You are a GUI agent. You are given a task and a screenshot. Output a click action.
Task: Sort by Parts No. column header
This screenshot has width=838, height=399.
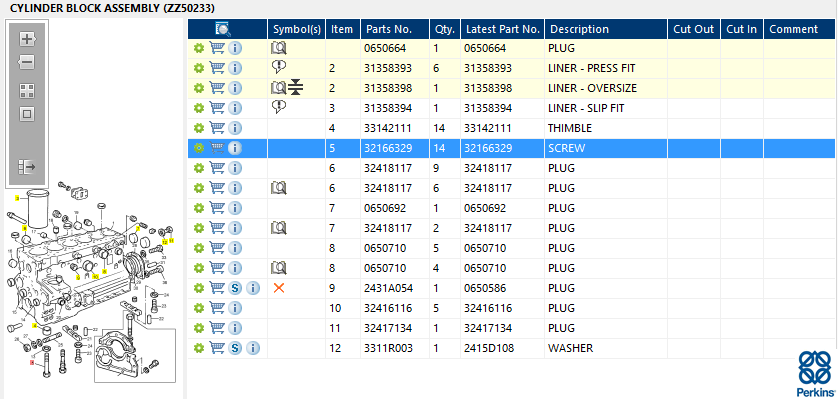395,29
